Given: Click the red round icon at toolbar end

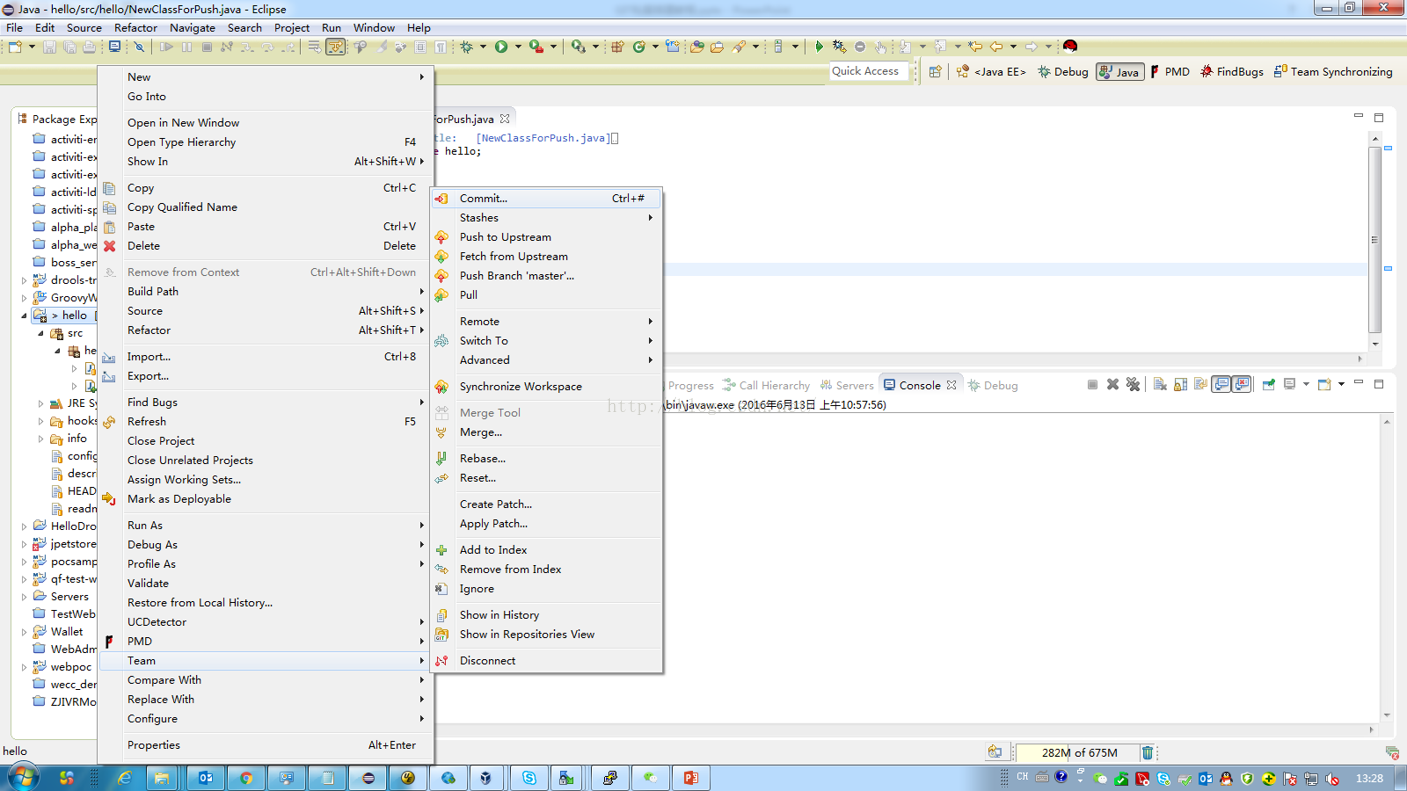Looking at the screenshot, I should pyautogui.click(x=1070, y=46).
